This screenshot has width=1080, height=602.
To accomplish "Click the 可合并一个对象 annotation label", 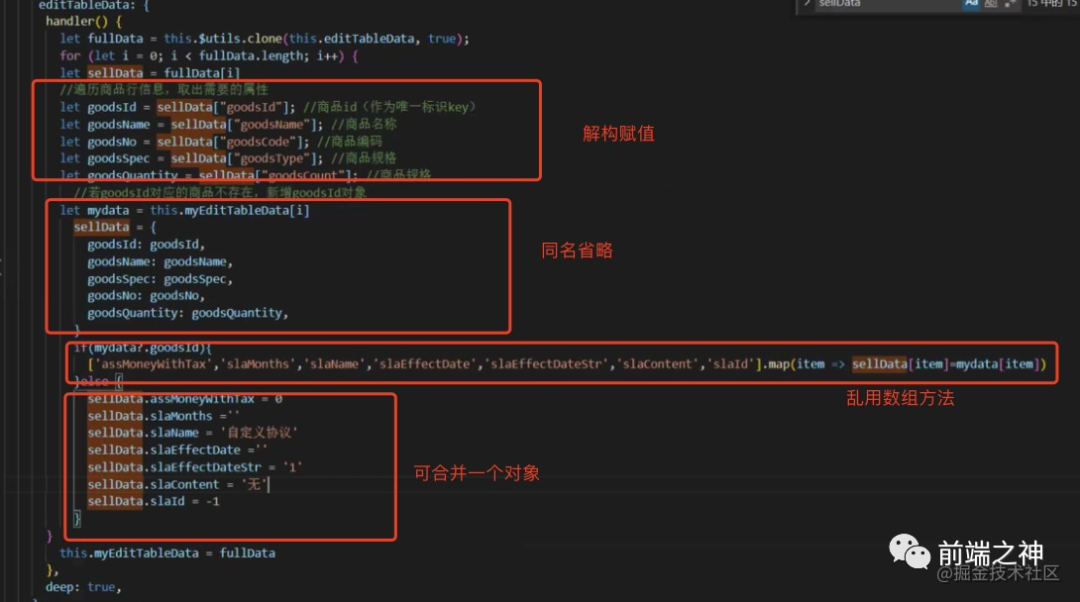I will click(x=477, y=473).
